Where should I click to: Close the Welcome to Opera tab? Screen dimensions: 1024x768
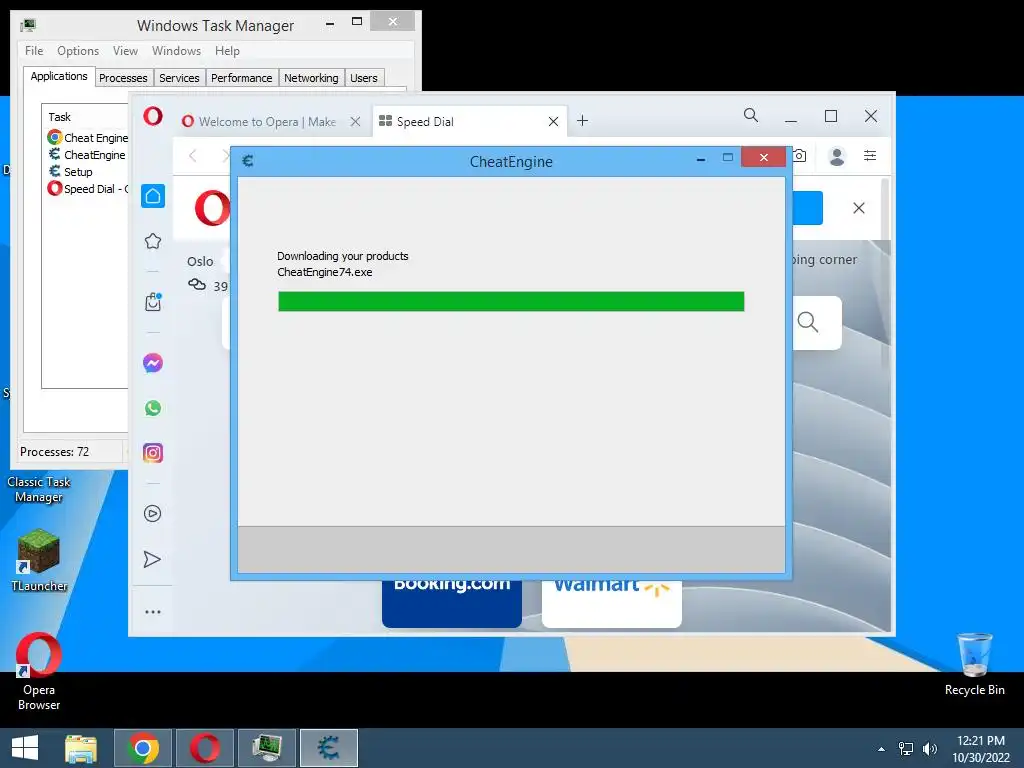[355, 121]
